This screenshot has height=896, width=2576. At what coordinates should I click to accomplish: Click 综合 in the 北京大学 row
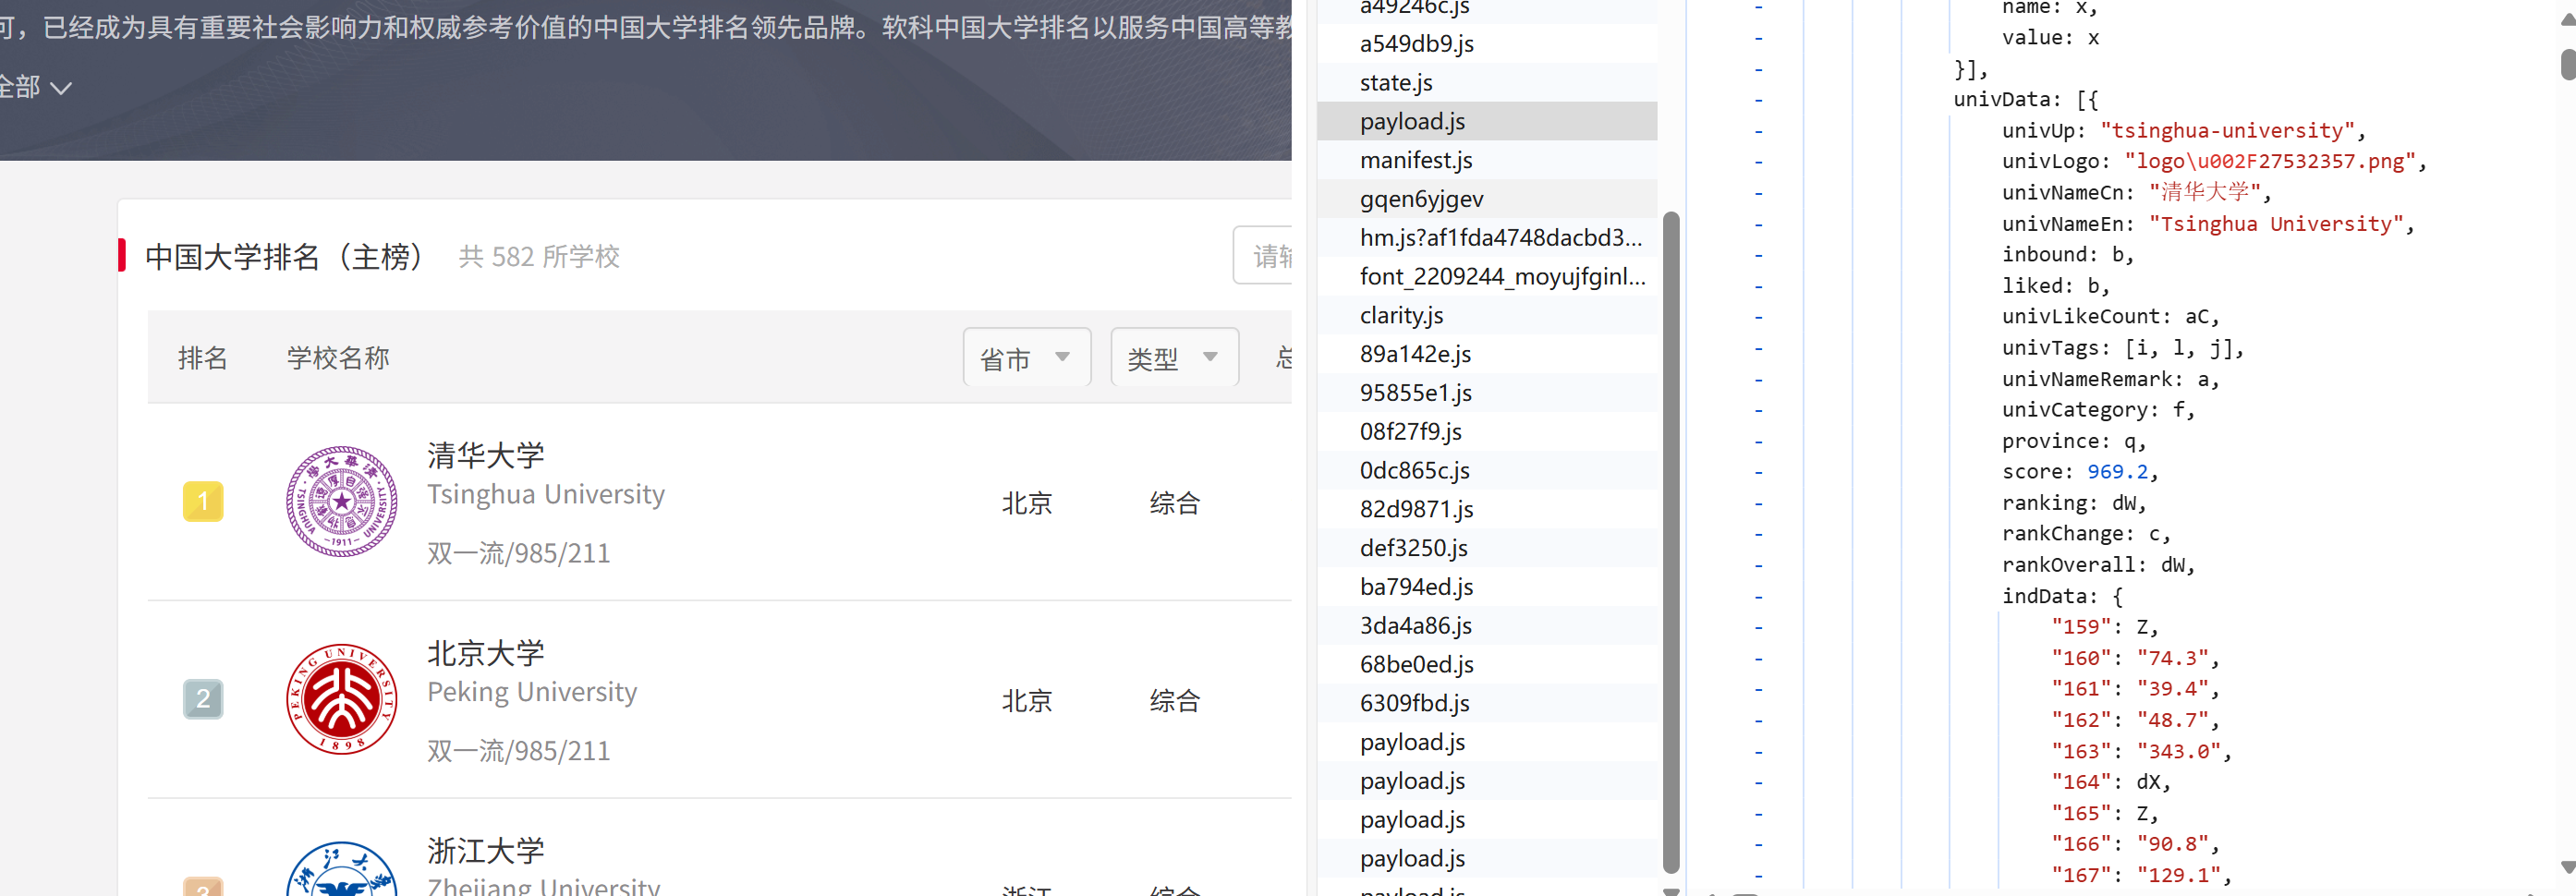pyautogui.click(x=1174, y=700)
